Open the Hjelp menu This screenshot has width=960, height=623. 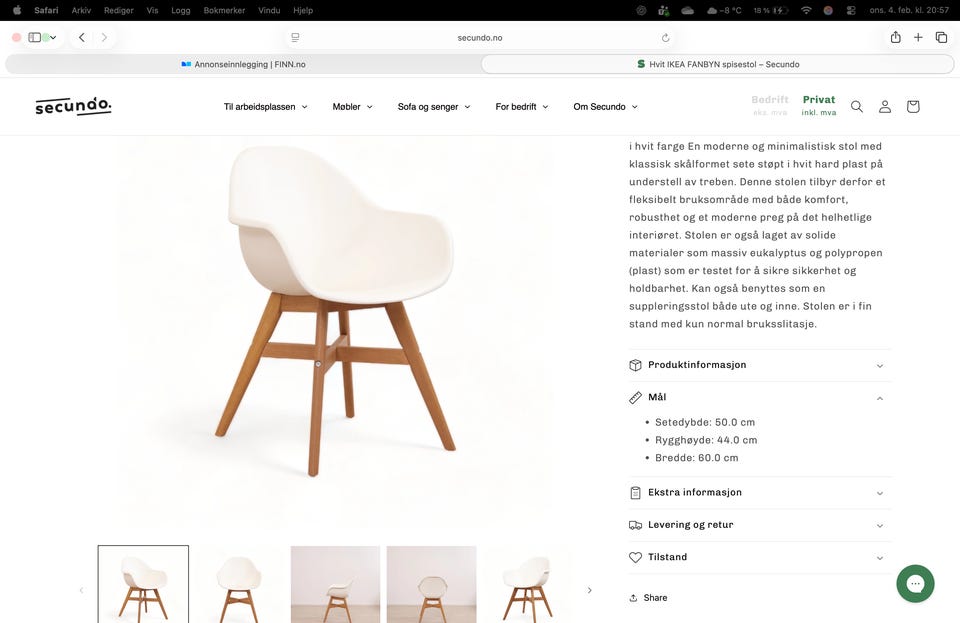(x=302, y=10)
